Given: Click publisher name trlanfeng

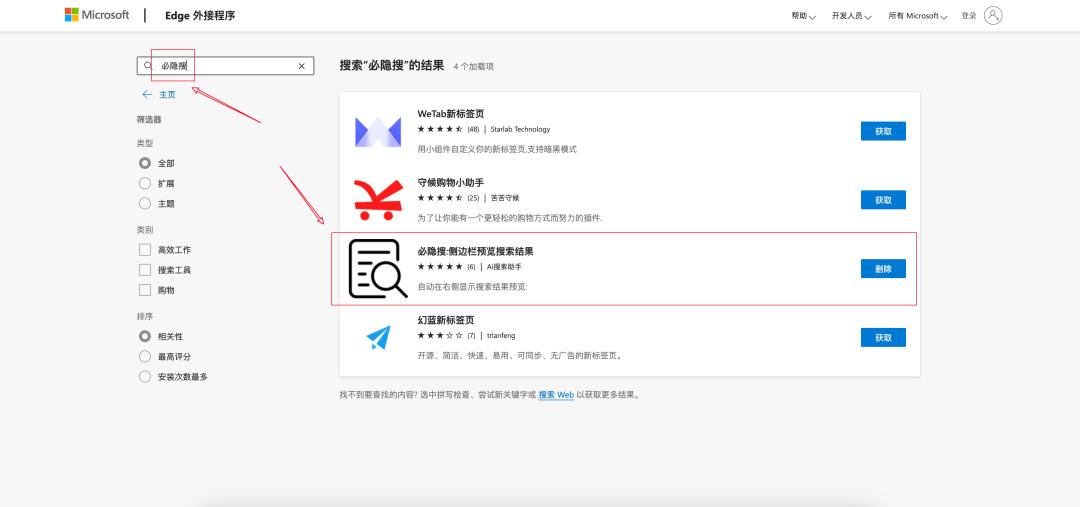Looking at the screenshot, I should pyautogui.click(x=501, y=335).
